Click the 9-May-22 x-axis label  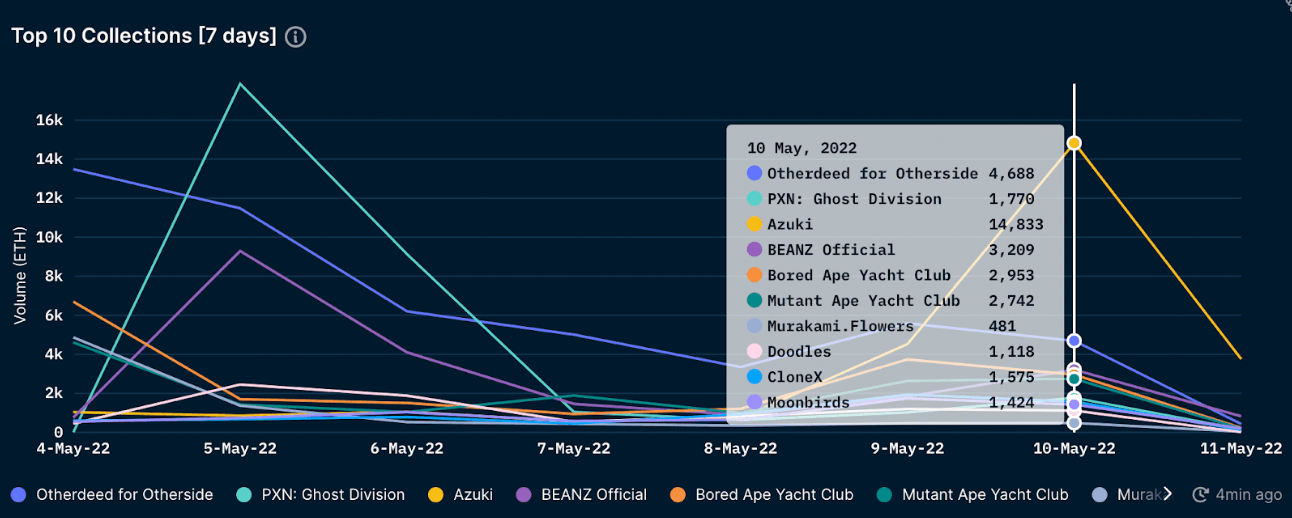tap(906, 450)
